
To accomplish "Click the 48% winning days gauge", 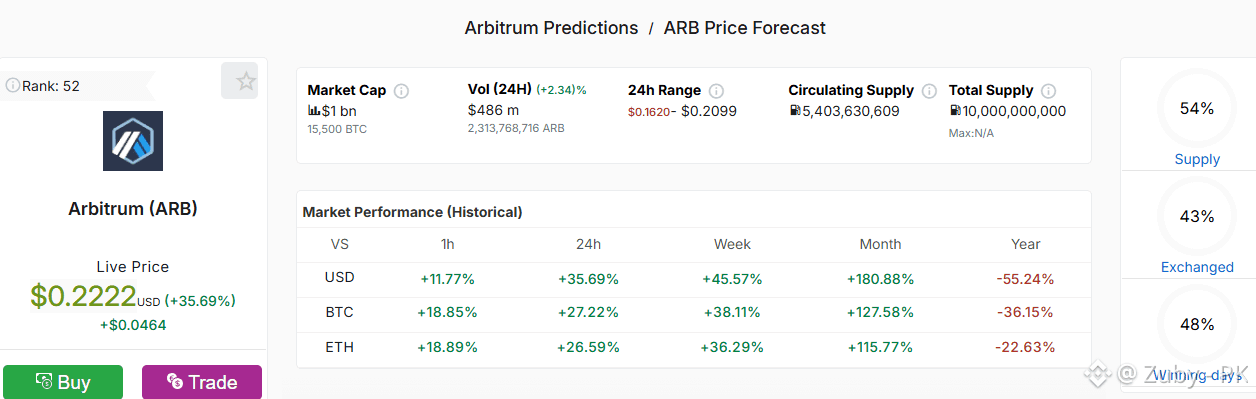I will click(1197, 324).
